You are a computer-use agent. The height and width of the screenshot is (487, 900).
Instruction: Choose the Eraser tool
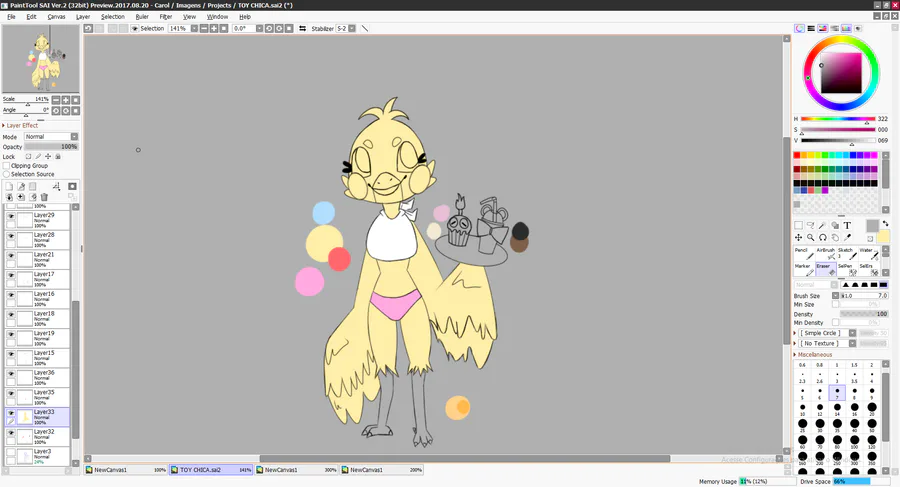pyautogui.click(x=826, y=269)
